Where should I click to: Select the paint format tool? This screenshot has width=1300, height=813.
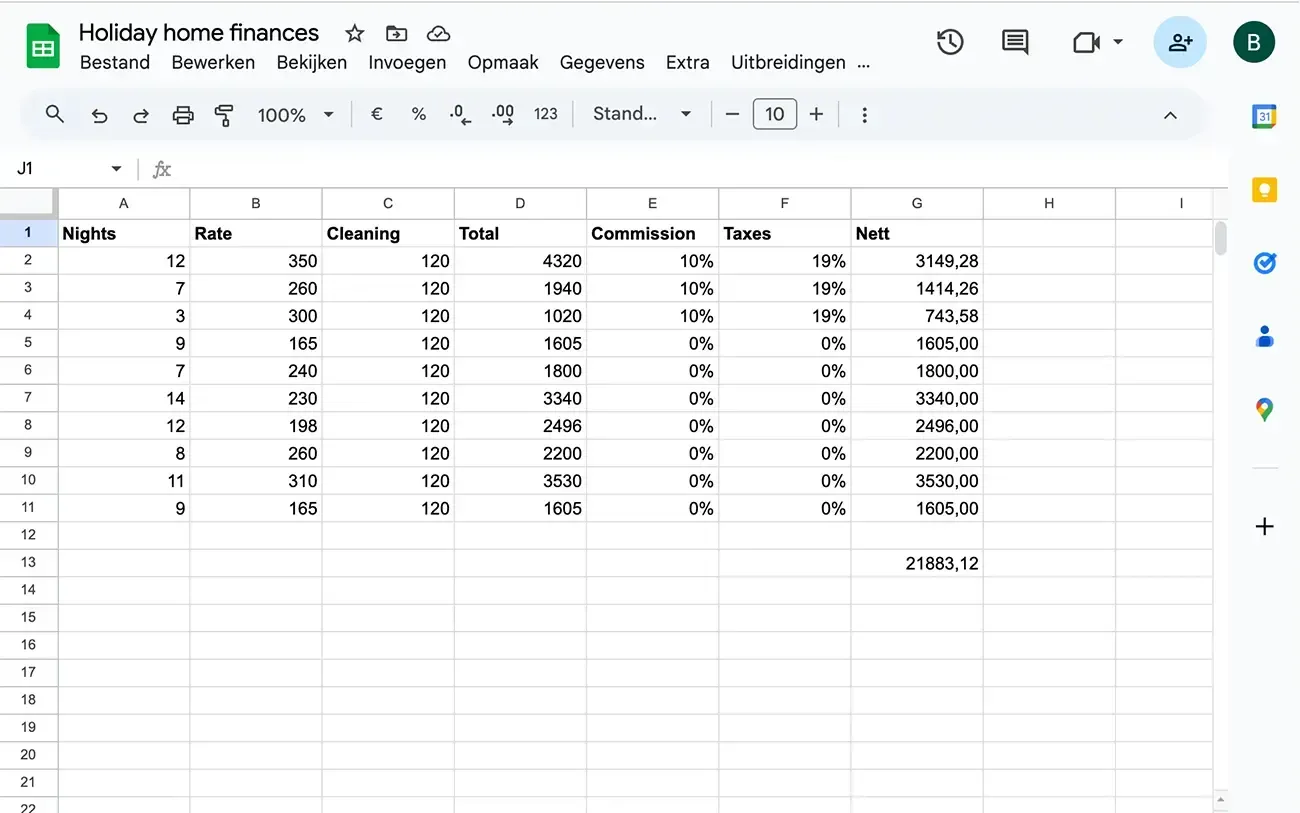coord(224,114)
